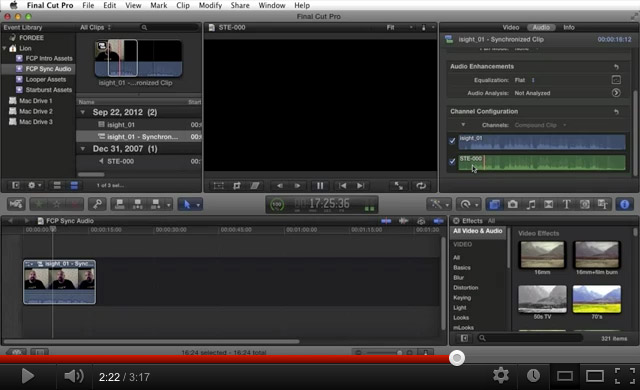
Task: Open the Enhancements (magic wand) menu
Action: pos(439,204)
